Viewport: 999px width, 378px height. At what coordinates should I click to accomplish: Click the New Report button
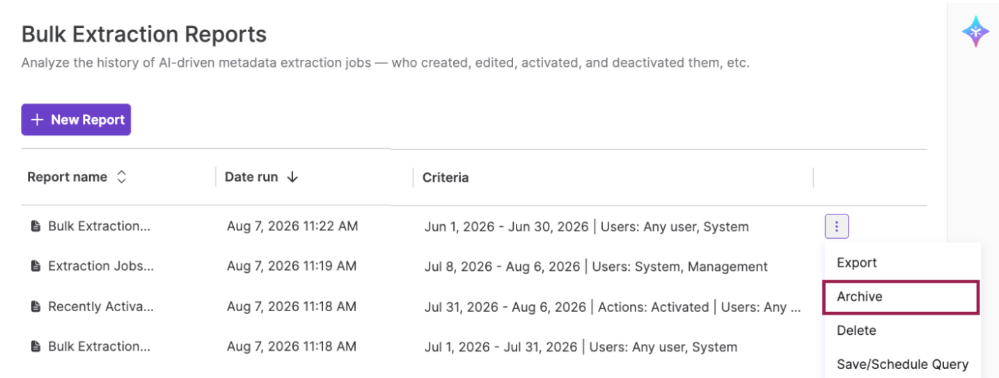tap(76, 120)
